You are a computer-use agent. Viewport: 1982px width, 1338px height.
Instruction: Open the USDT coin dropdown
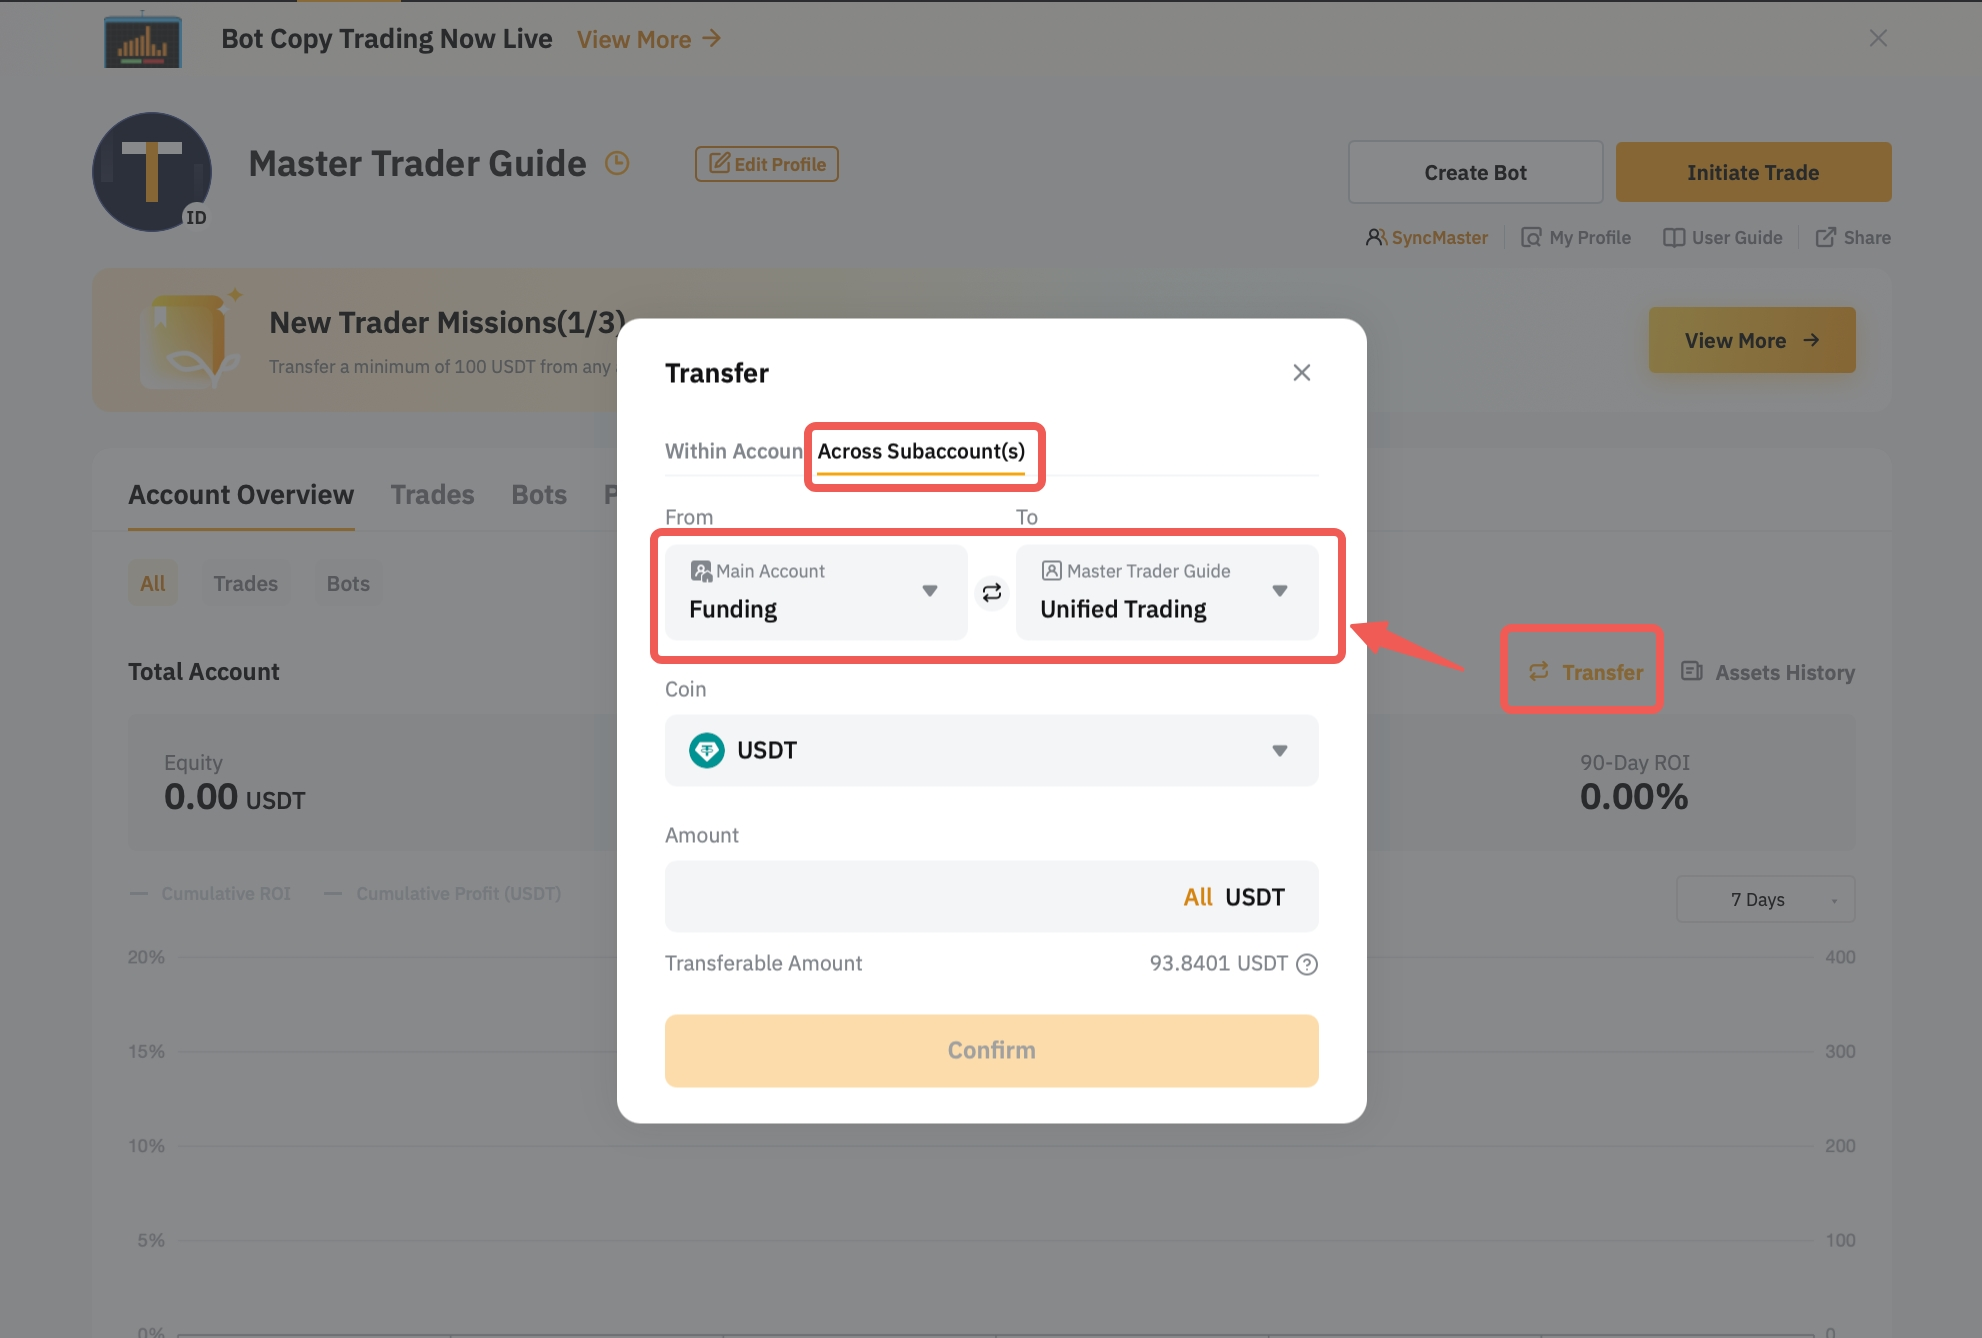(991, 751)
